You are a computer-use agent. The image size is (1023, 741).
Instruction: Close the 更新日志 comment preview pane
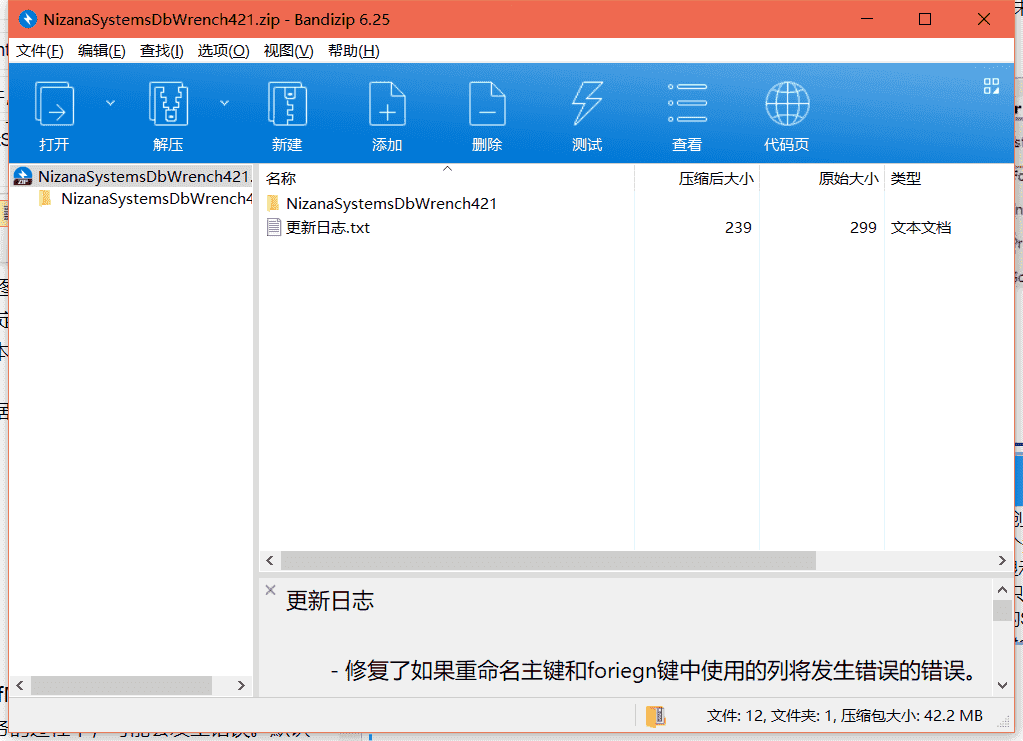pos(270,590)
